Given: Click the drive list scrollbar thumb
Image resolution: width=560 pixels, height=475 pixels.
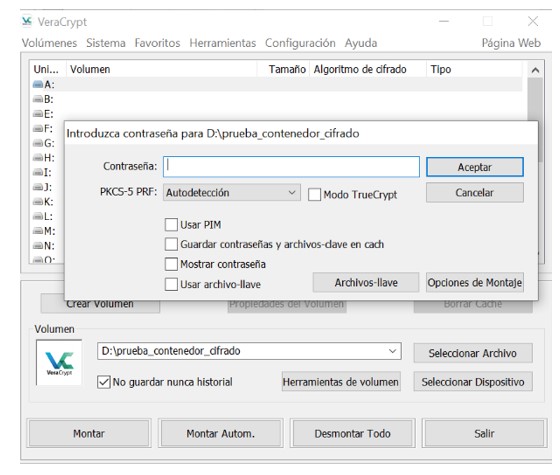Looking at the screenshot, I should 535,120.
